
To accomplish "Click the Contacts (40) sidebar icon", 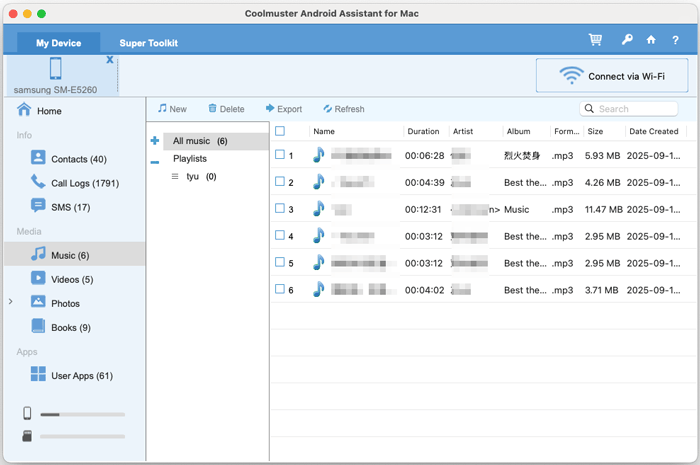I will point(38,157).
